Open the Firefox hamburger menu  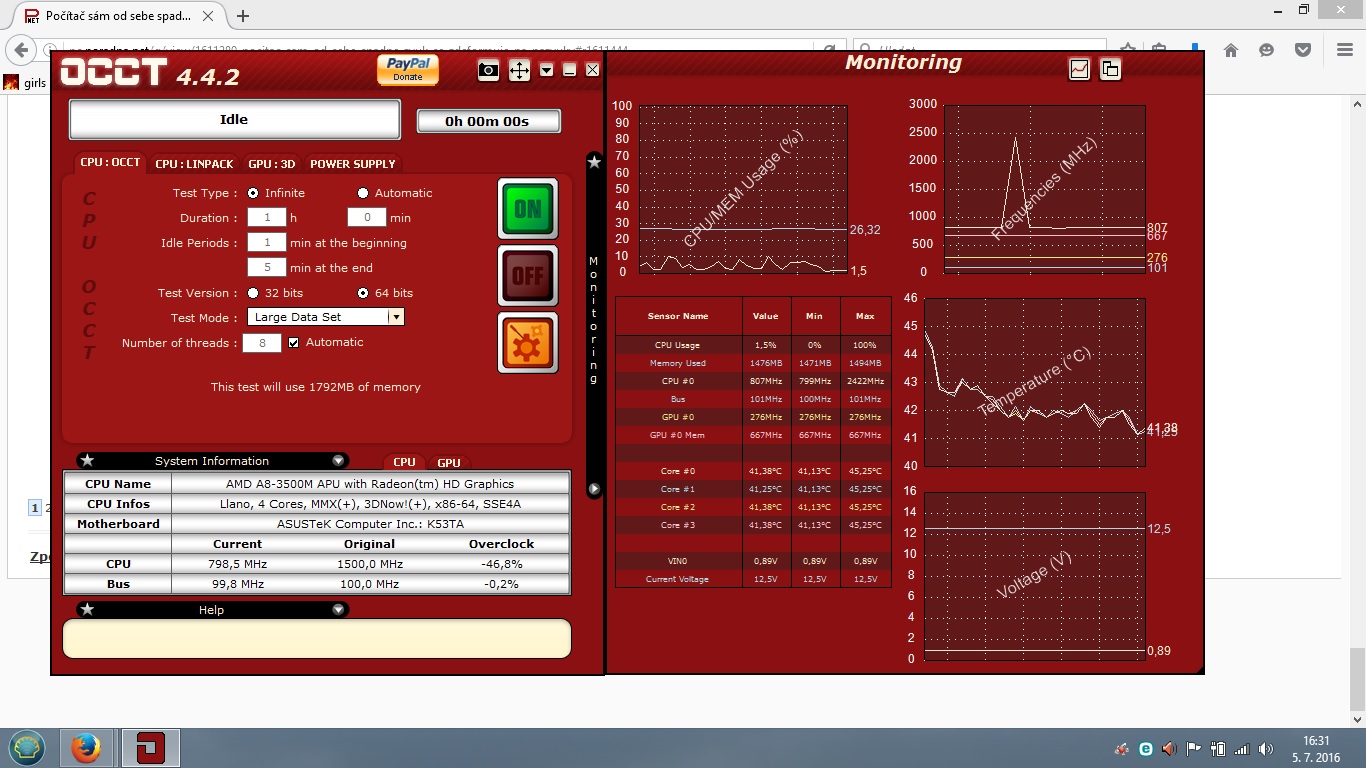click(1345, 50)
